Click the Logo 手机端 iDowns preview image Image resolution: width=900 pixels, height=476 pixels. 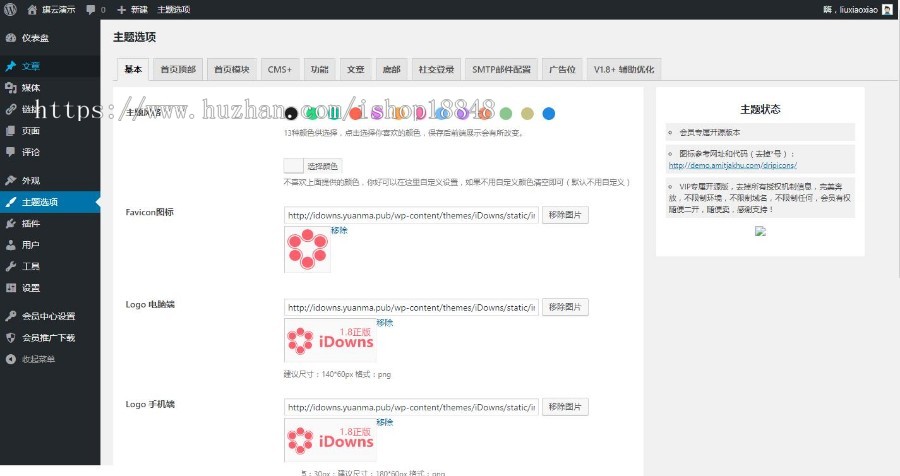pos(330,440)
